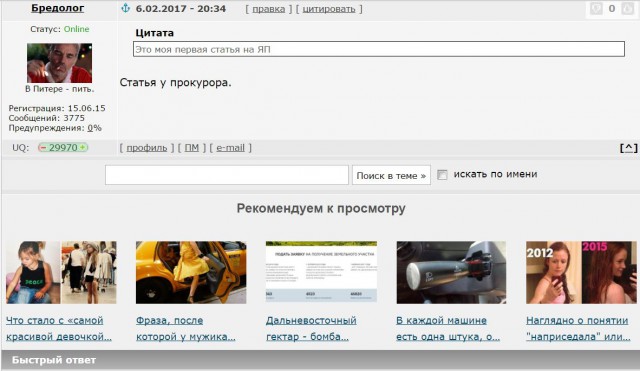Click the anchor permalink icon beside the post date

click(125, 8)
